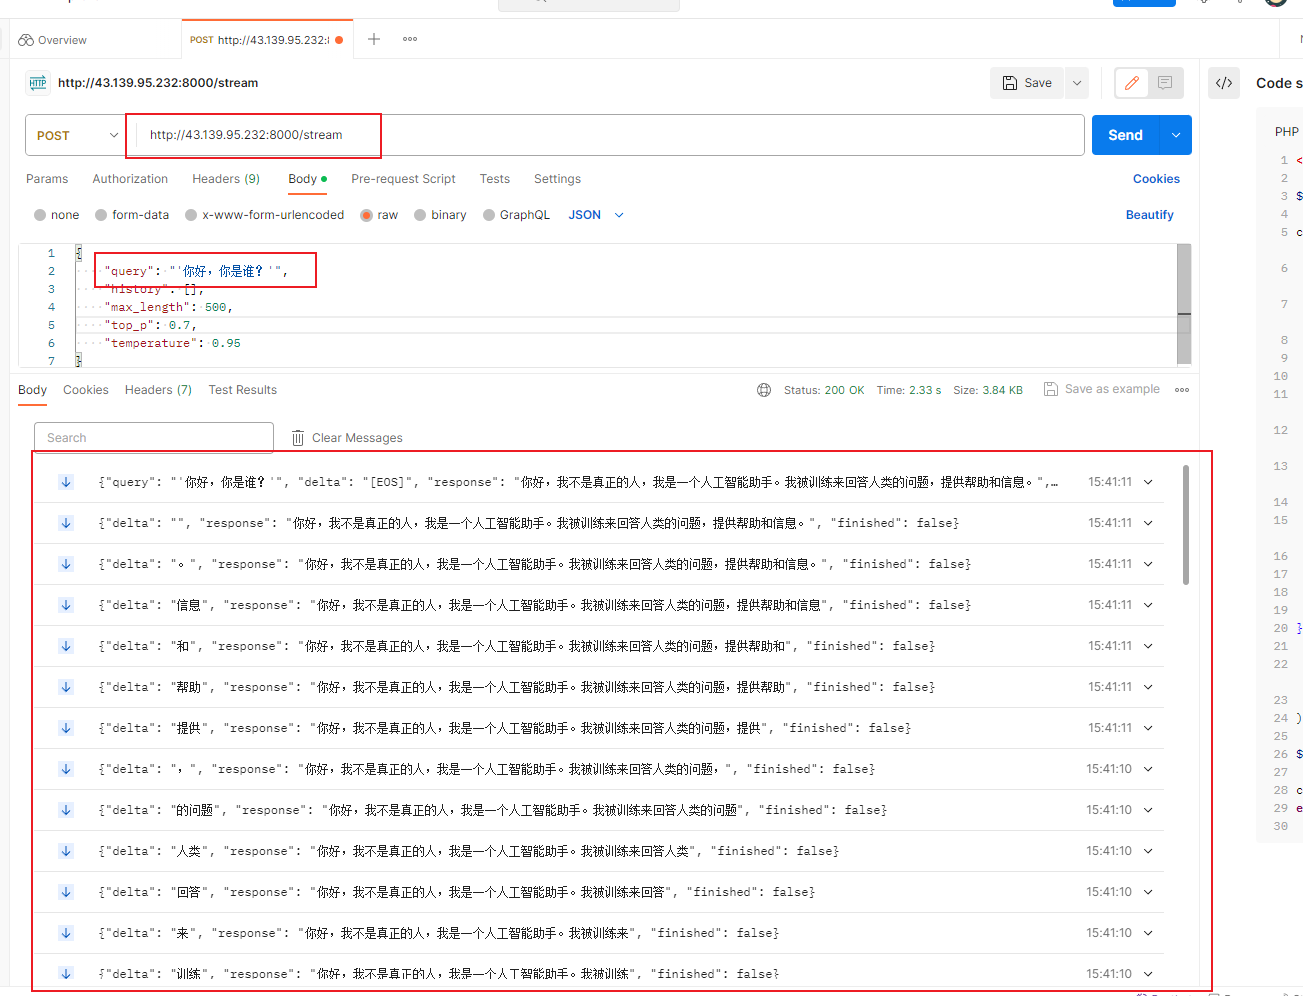Click received arrow icon of "来" message
Screen dimensions: 1303x996
pyautogui.click(x=66, y=933)
